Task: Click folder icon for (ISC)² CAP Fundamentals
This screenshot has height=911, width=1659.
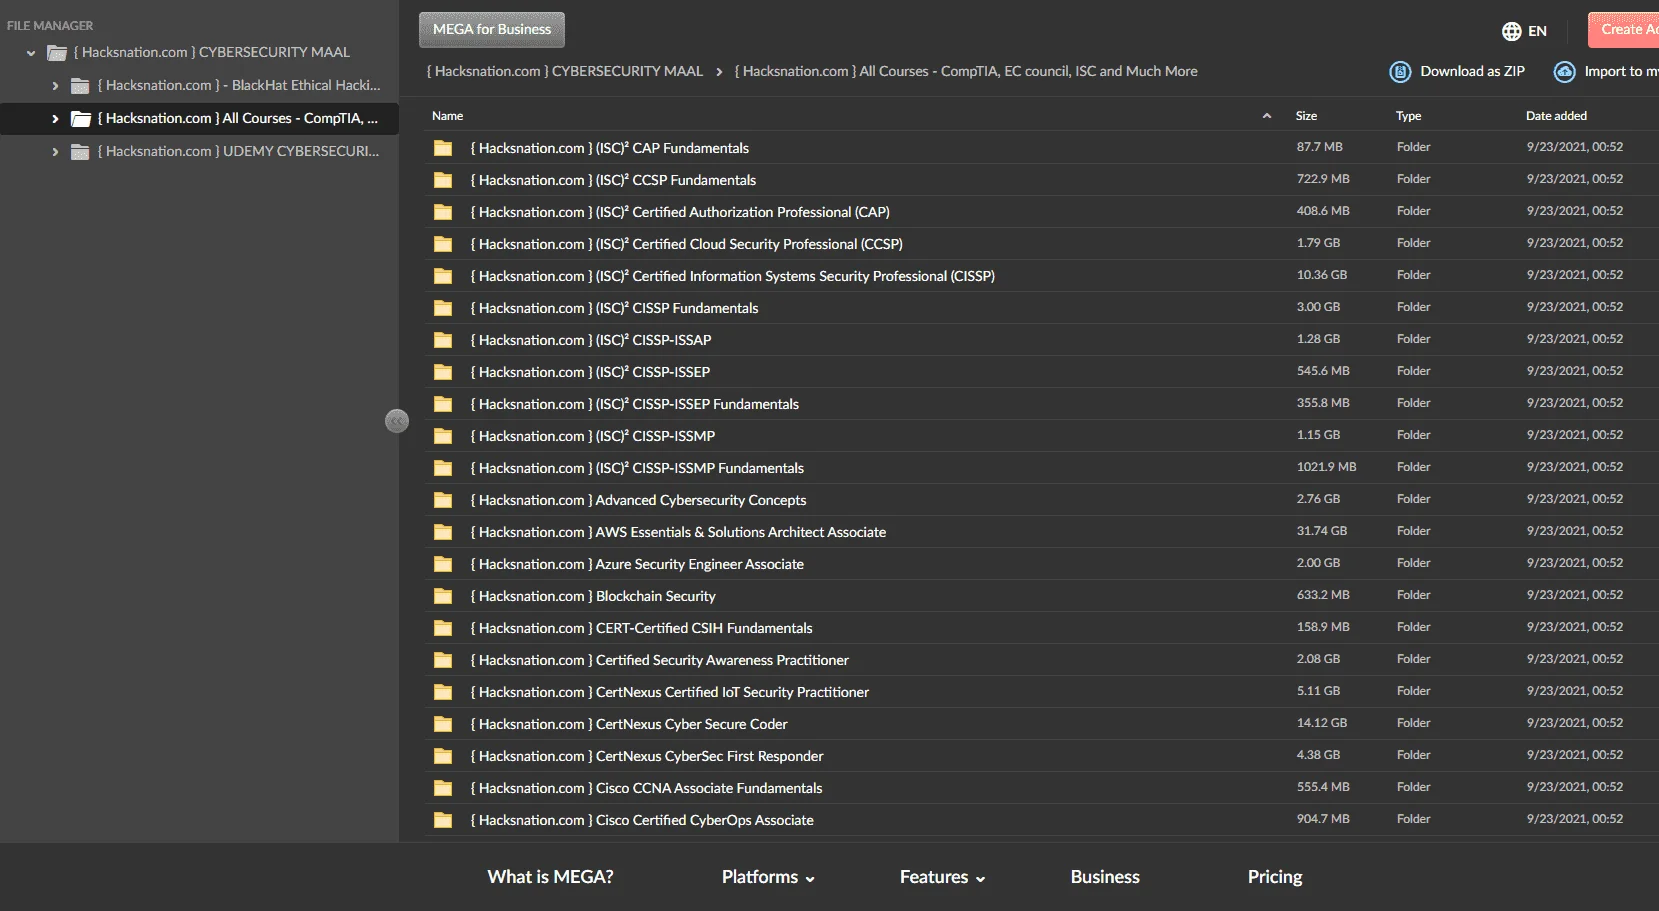Action: click(x=443, y=148)
